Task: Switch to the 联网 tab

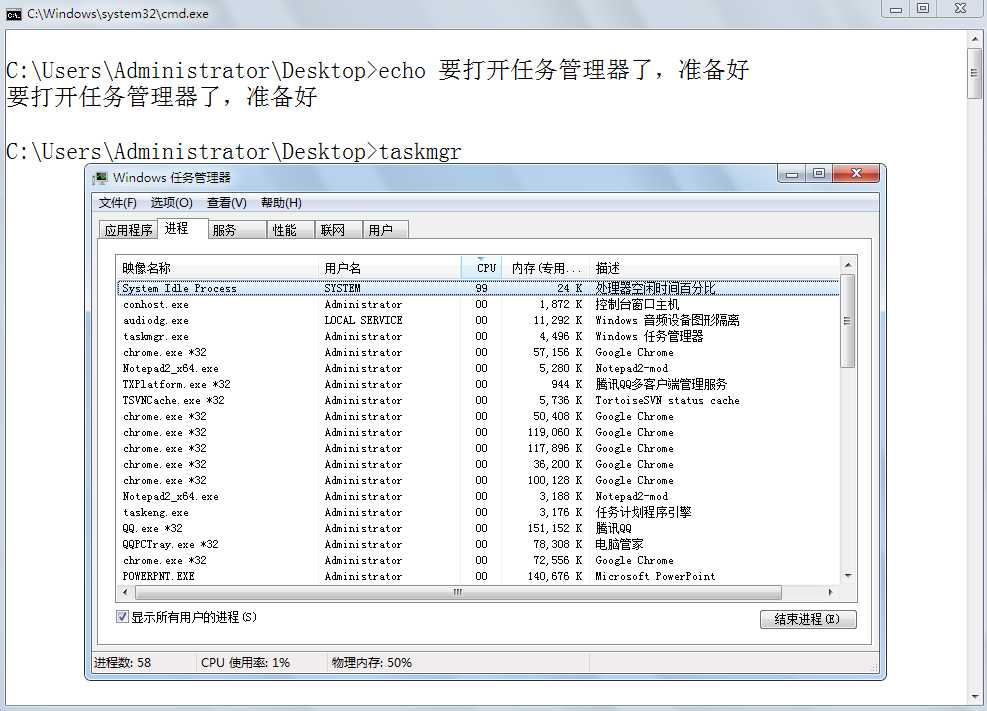Action: coord(338,230)
